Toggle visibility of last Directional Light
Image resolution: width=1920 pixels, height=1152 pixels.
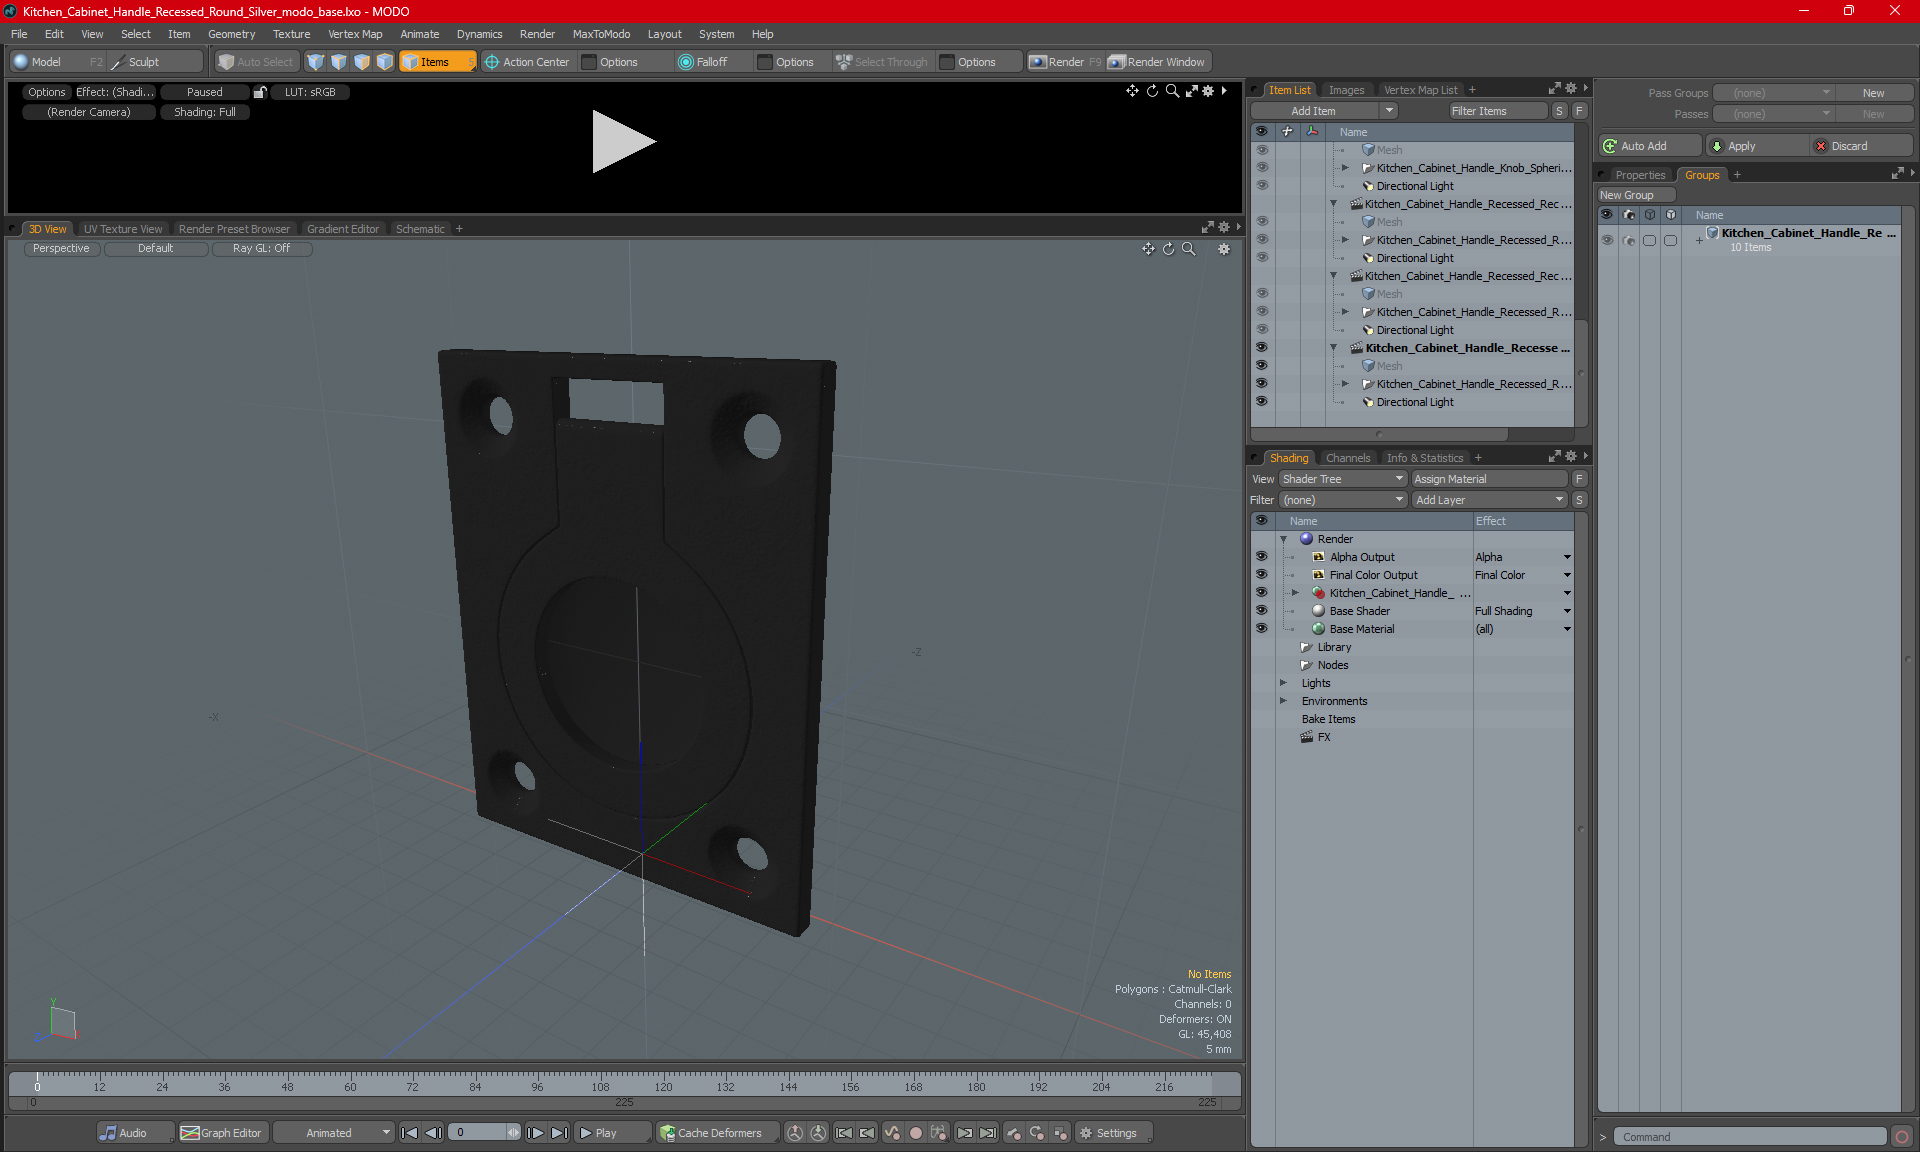(x=1261, y=402)
